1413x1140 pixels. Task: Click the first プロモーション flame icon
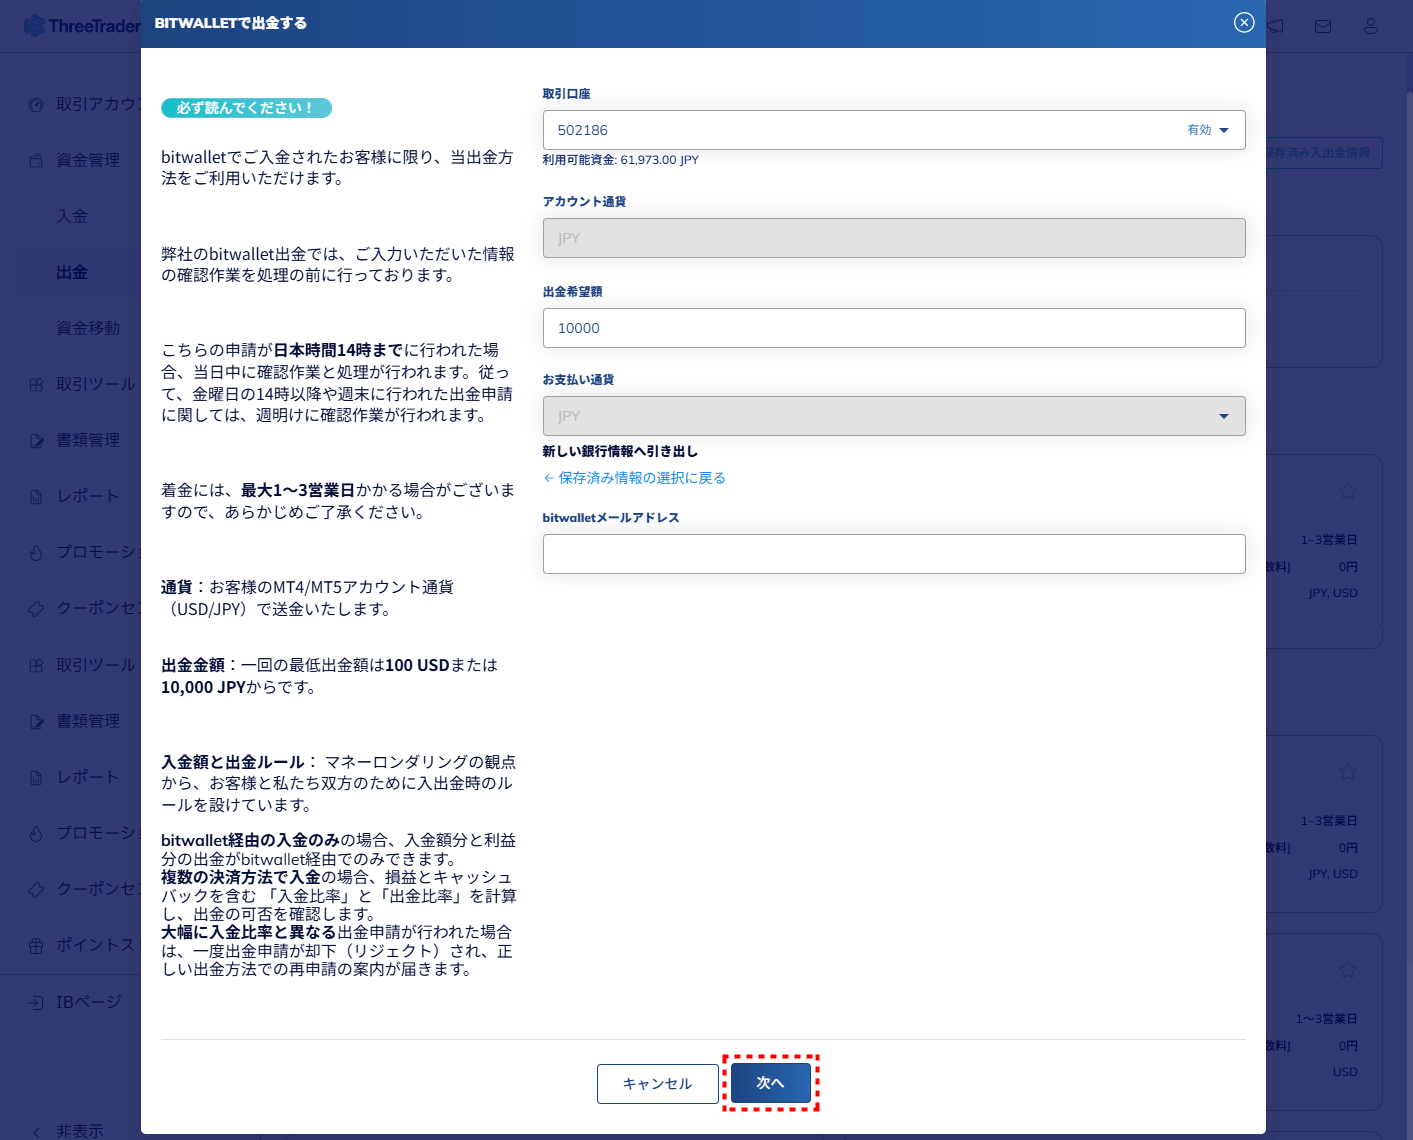(x=36, y=552)
